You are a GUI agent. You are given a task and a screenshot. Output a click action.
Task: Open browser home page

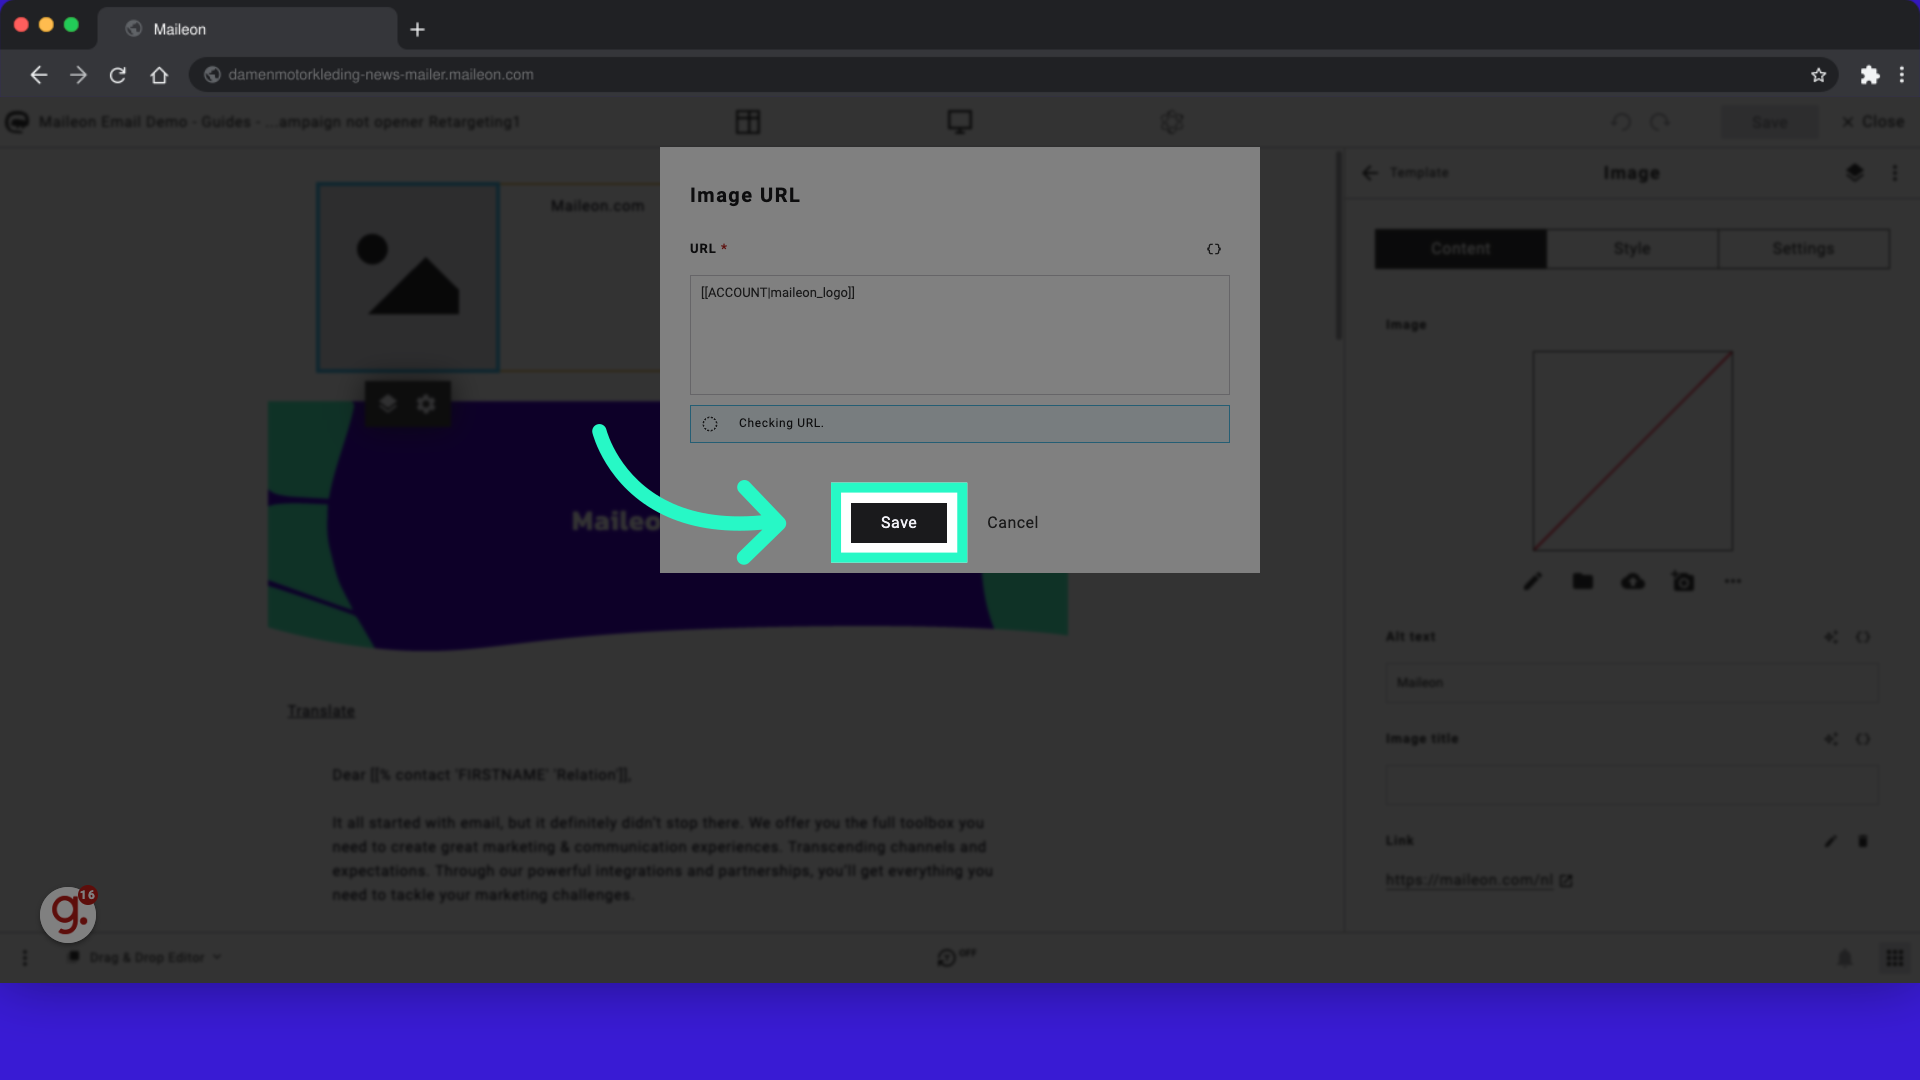[159, 75]
